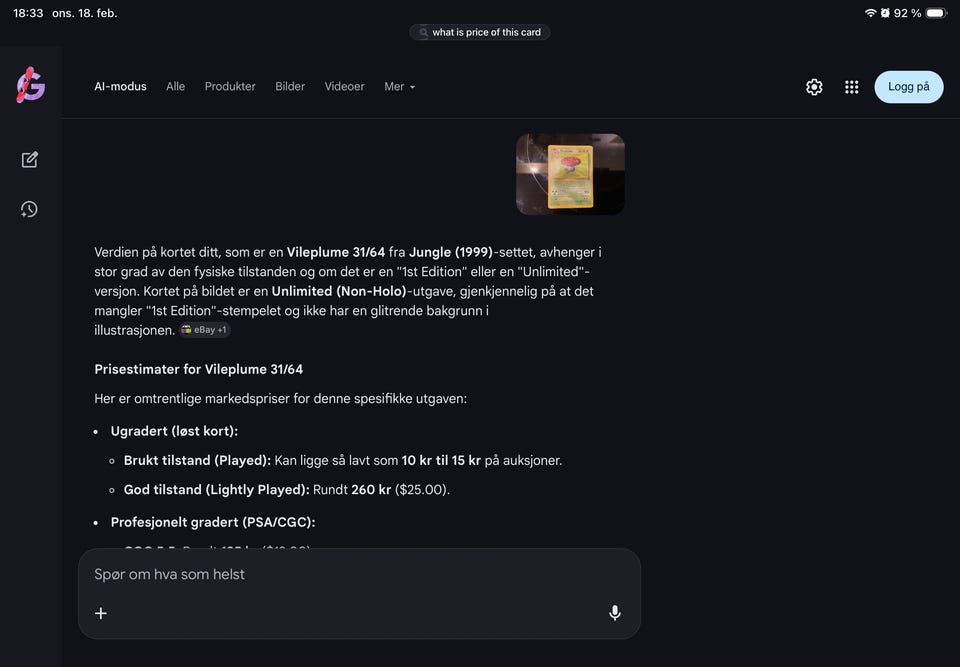This screenshot has width=960, height=667.
Task: Switch to the Produkter tab
Action: (x=230, y=87)
